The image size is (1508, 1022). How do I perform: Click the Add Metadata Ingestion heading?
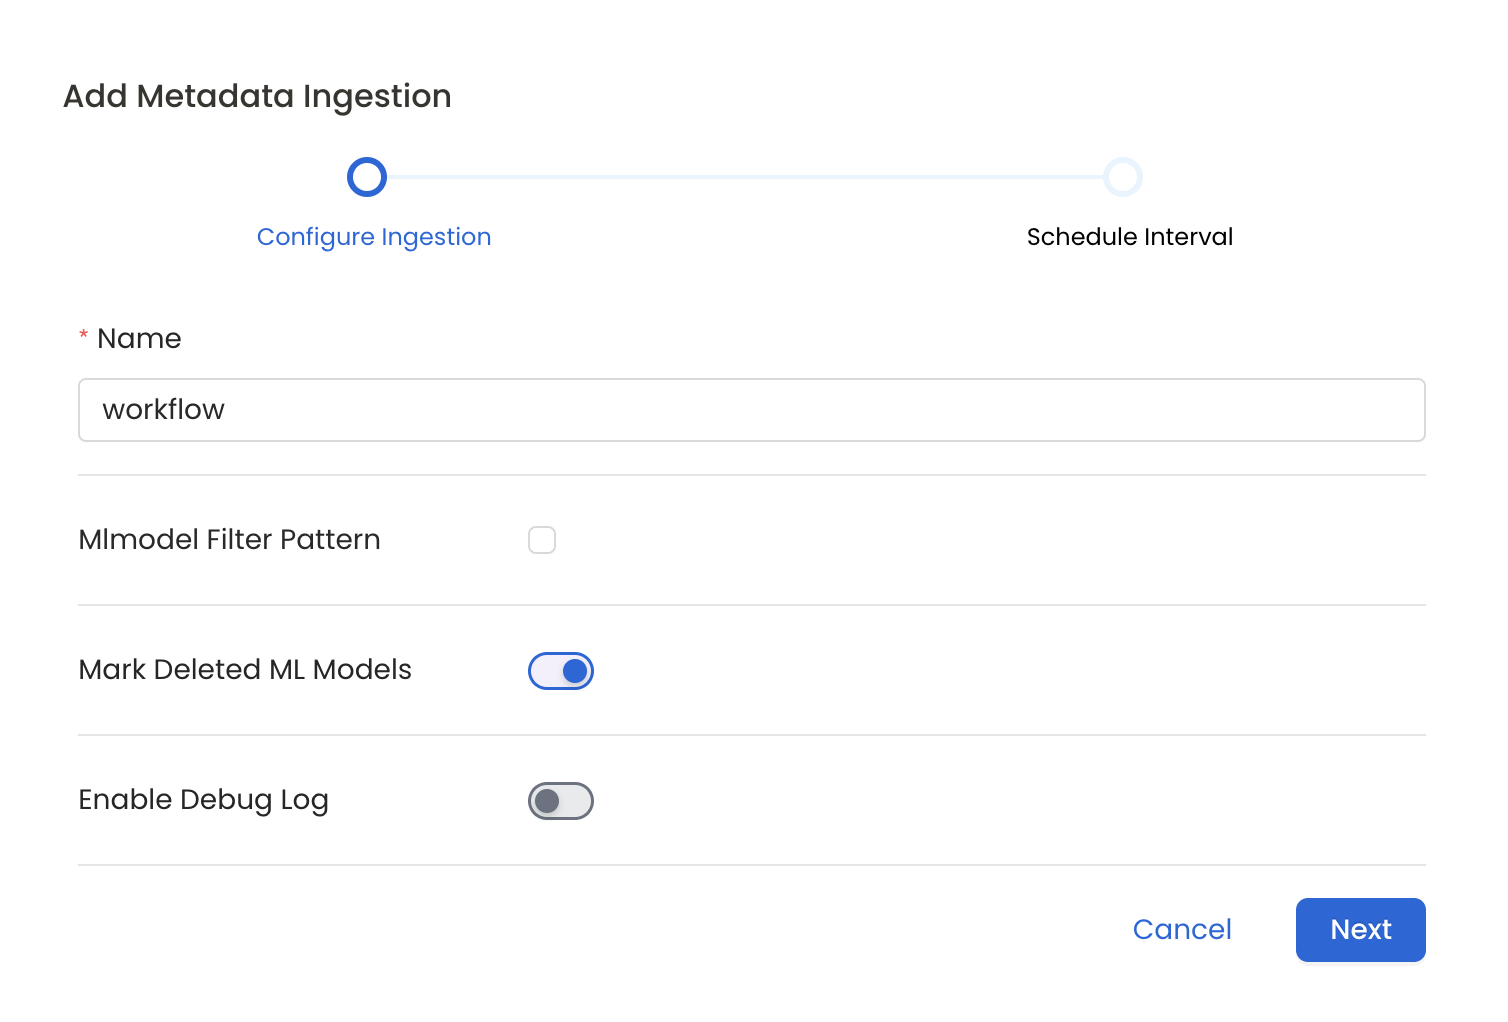pos(257,96)
